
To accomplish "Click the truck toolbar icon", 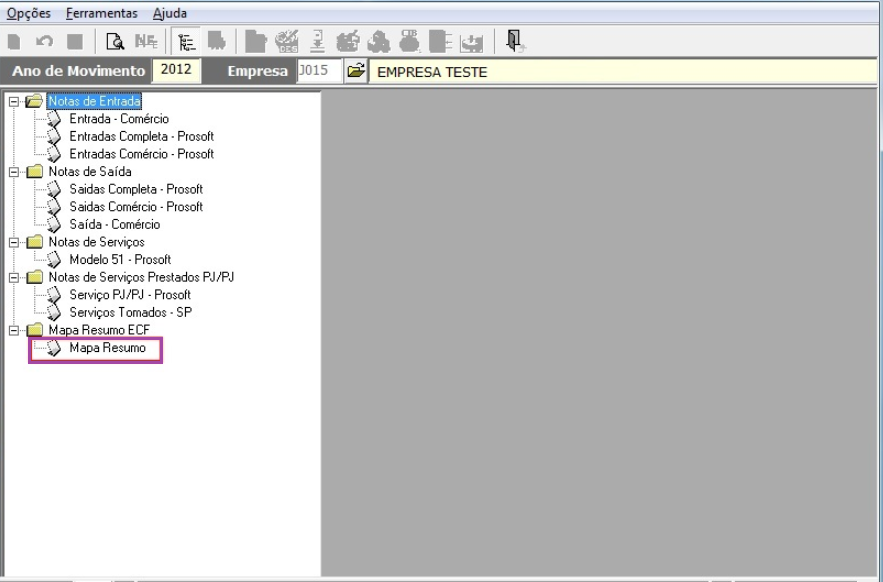I will click(212, 41).
